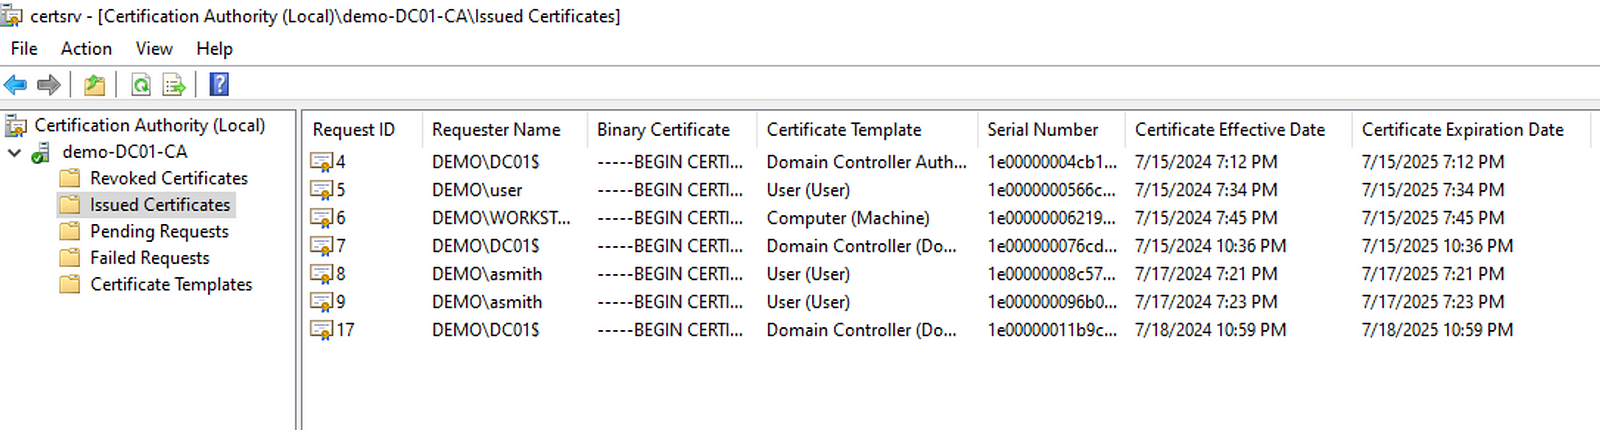Collapse the demo-DC01-CA tree node
Viewport: 1600px width, 430px height.
pos(14,152)
